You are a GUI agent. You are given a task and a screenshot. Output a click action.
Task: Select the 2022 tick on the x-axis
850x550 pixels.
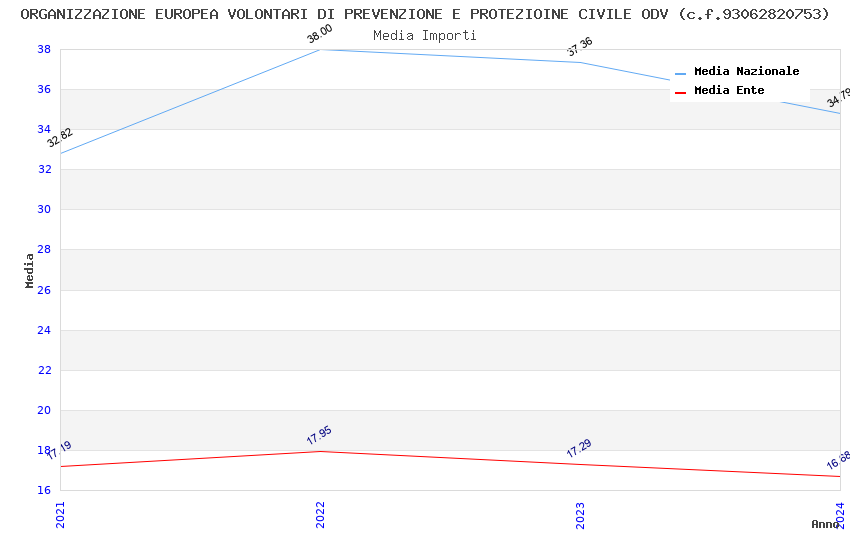(x=320, y=513)
